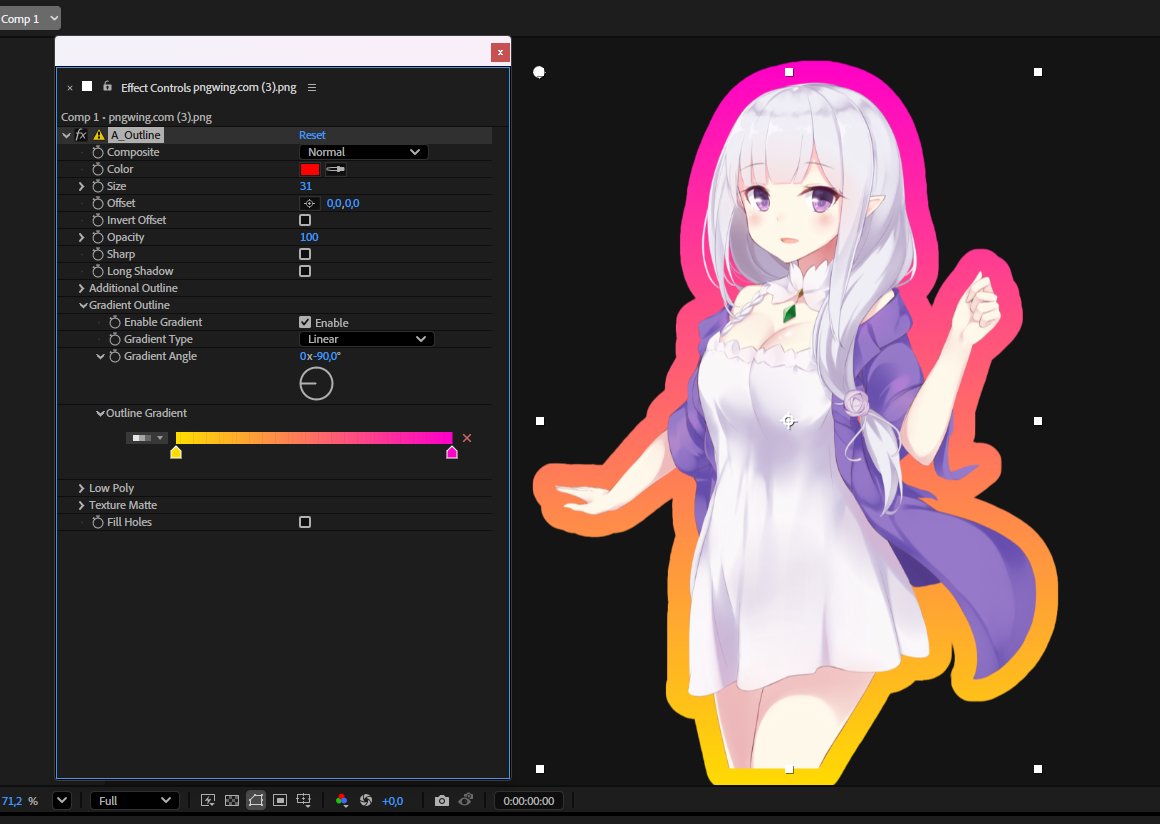The image size is (1160, 824).
Task: Open the Effect Controls panel menu
Action: 312,87
